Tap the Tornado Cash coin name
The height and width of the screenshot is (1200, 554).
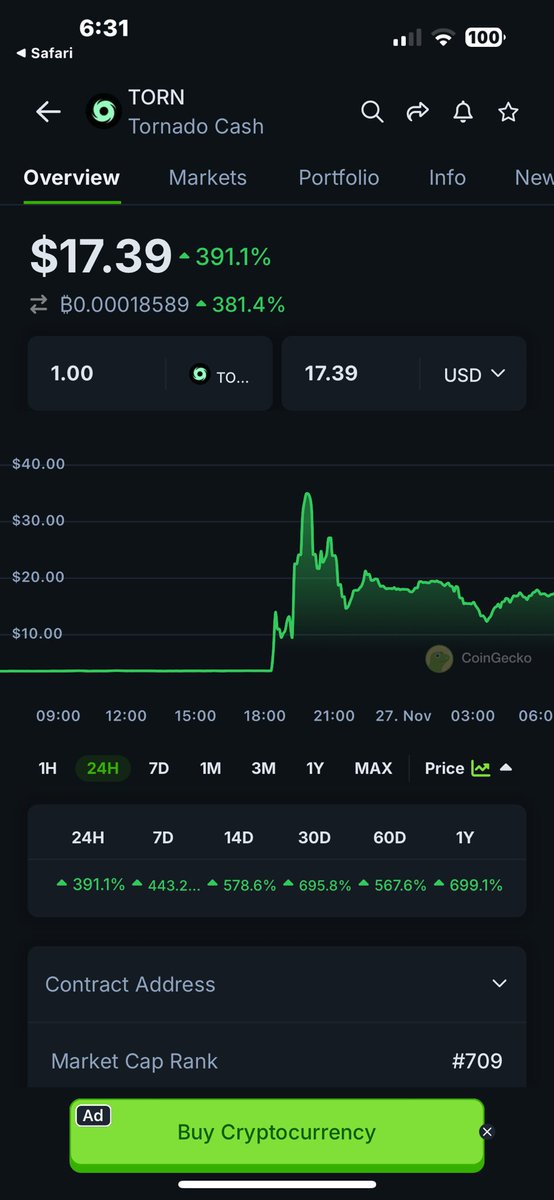196,127
